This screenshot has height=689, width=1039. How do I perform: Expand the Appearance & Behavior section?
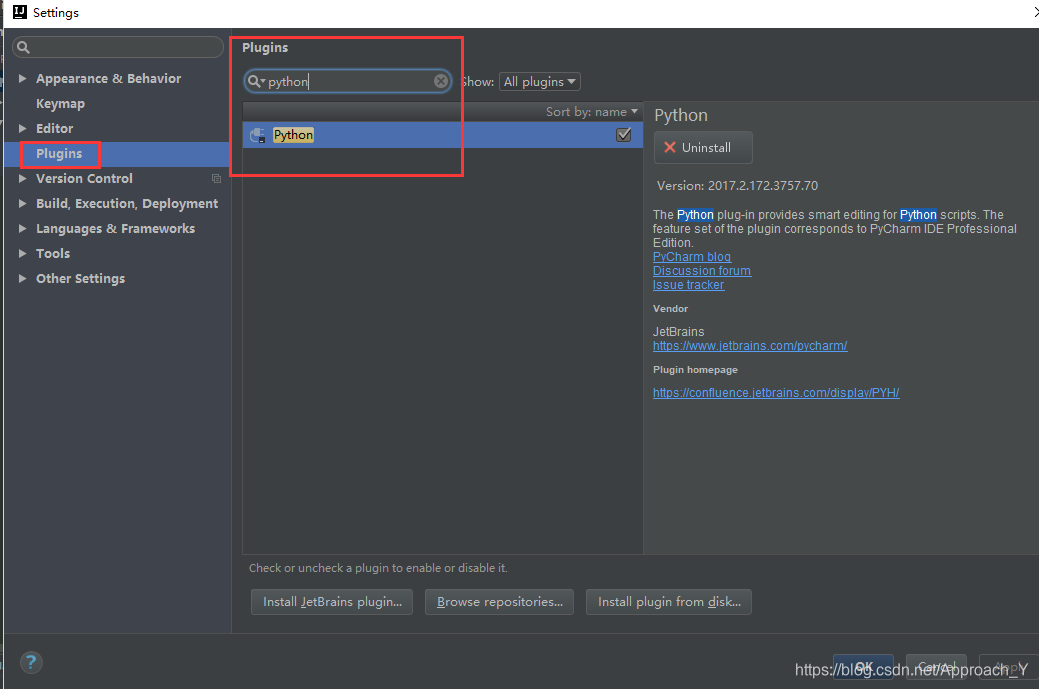tap(23, 78)
